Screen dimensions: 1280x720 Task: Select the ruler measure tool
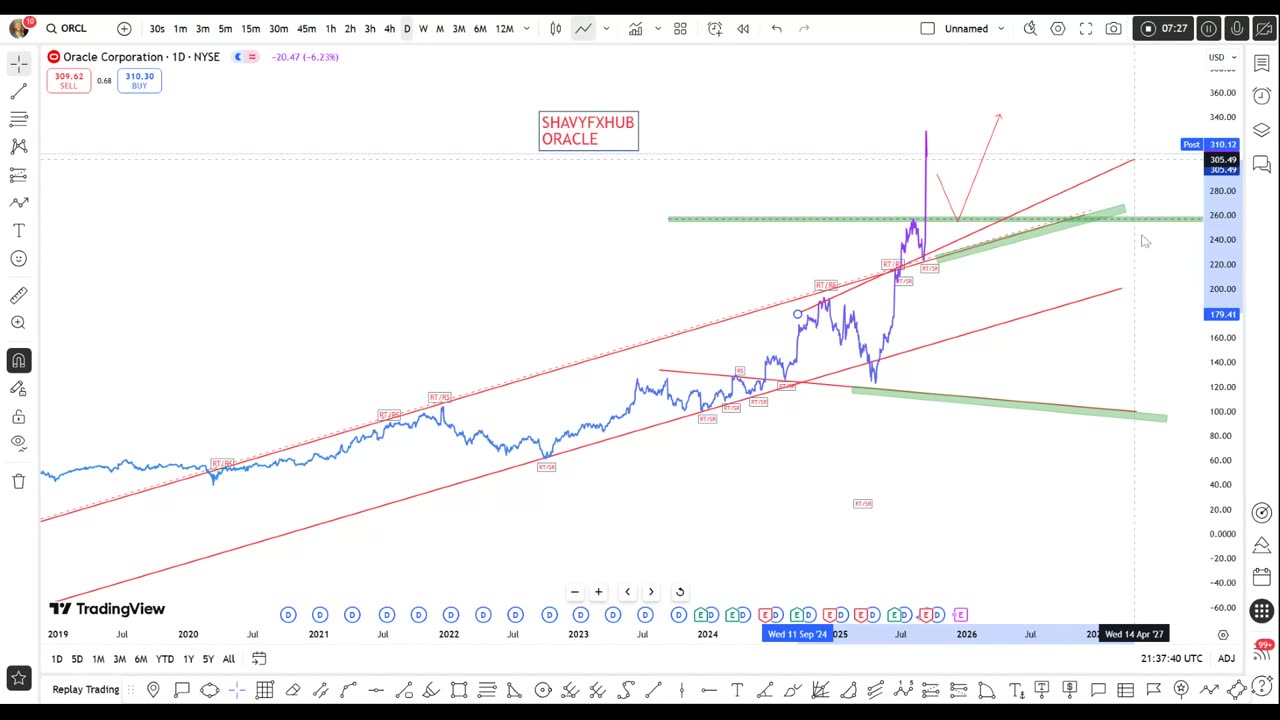(x=18, y=295)
